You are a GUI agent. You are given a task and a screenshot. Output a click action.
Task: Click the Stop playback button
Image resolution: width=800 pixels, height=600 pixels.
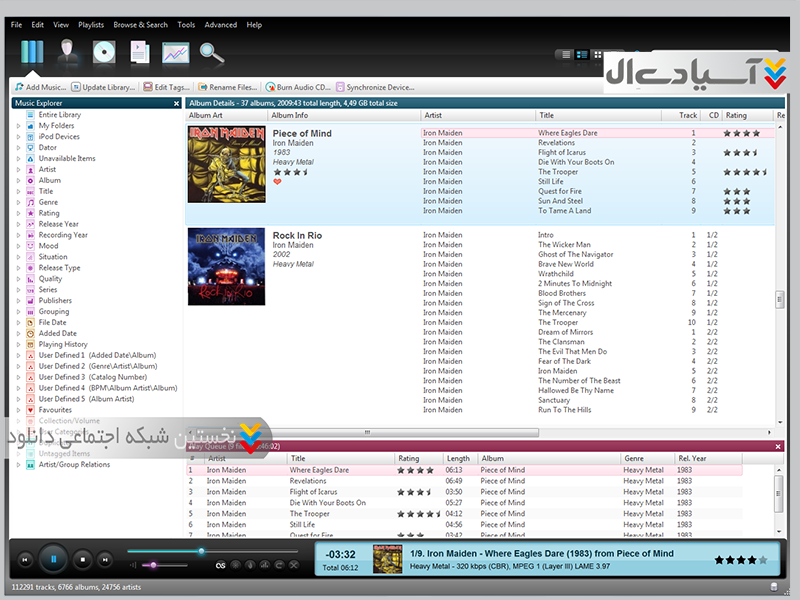tap(84, 560)
